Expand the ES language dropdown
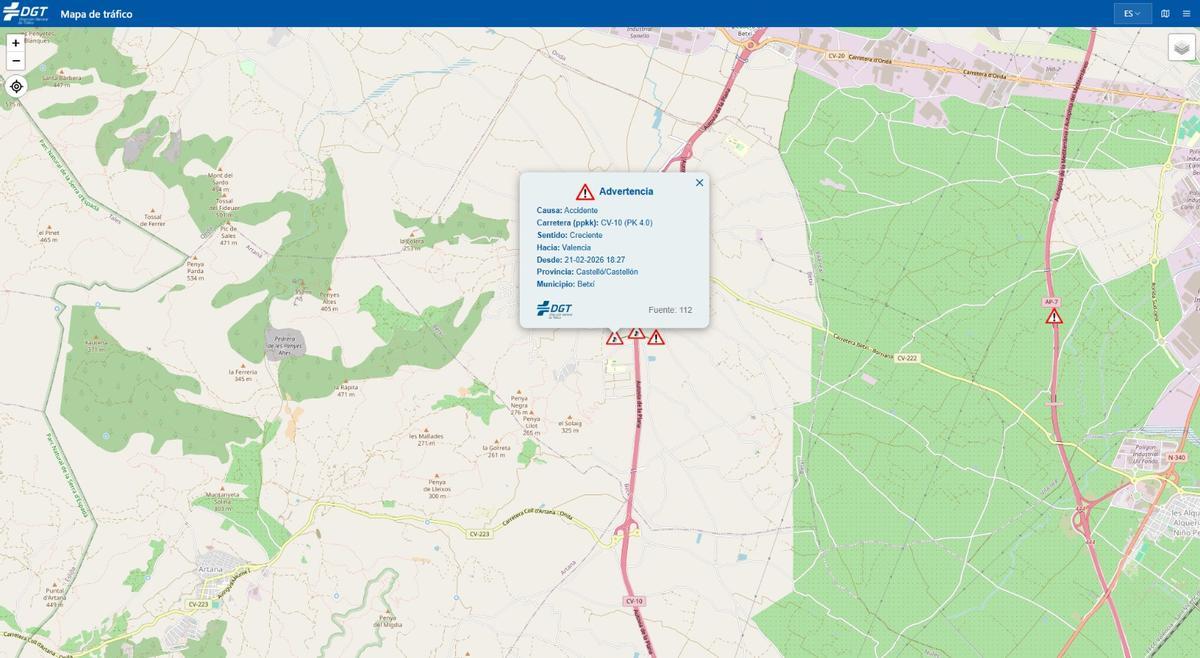 (x=1132, y=14)
